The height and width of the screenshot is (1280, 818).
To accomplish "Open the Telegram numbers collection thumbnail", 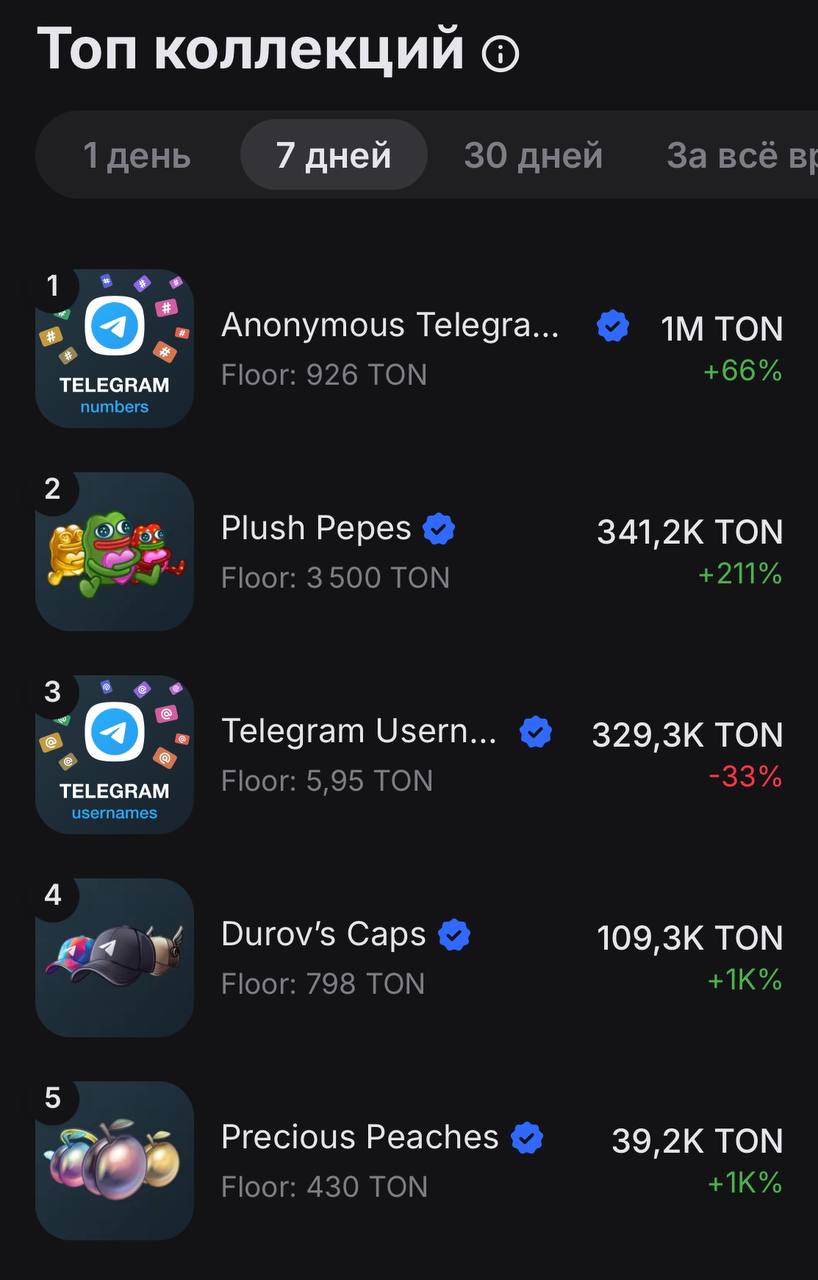I will point(115,349).
